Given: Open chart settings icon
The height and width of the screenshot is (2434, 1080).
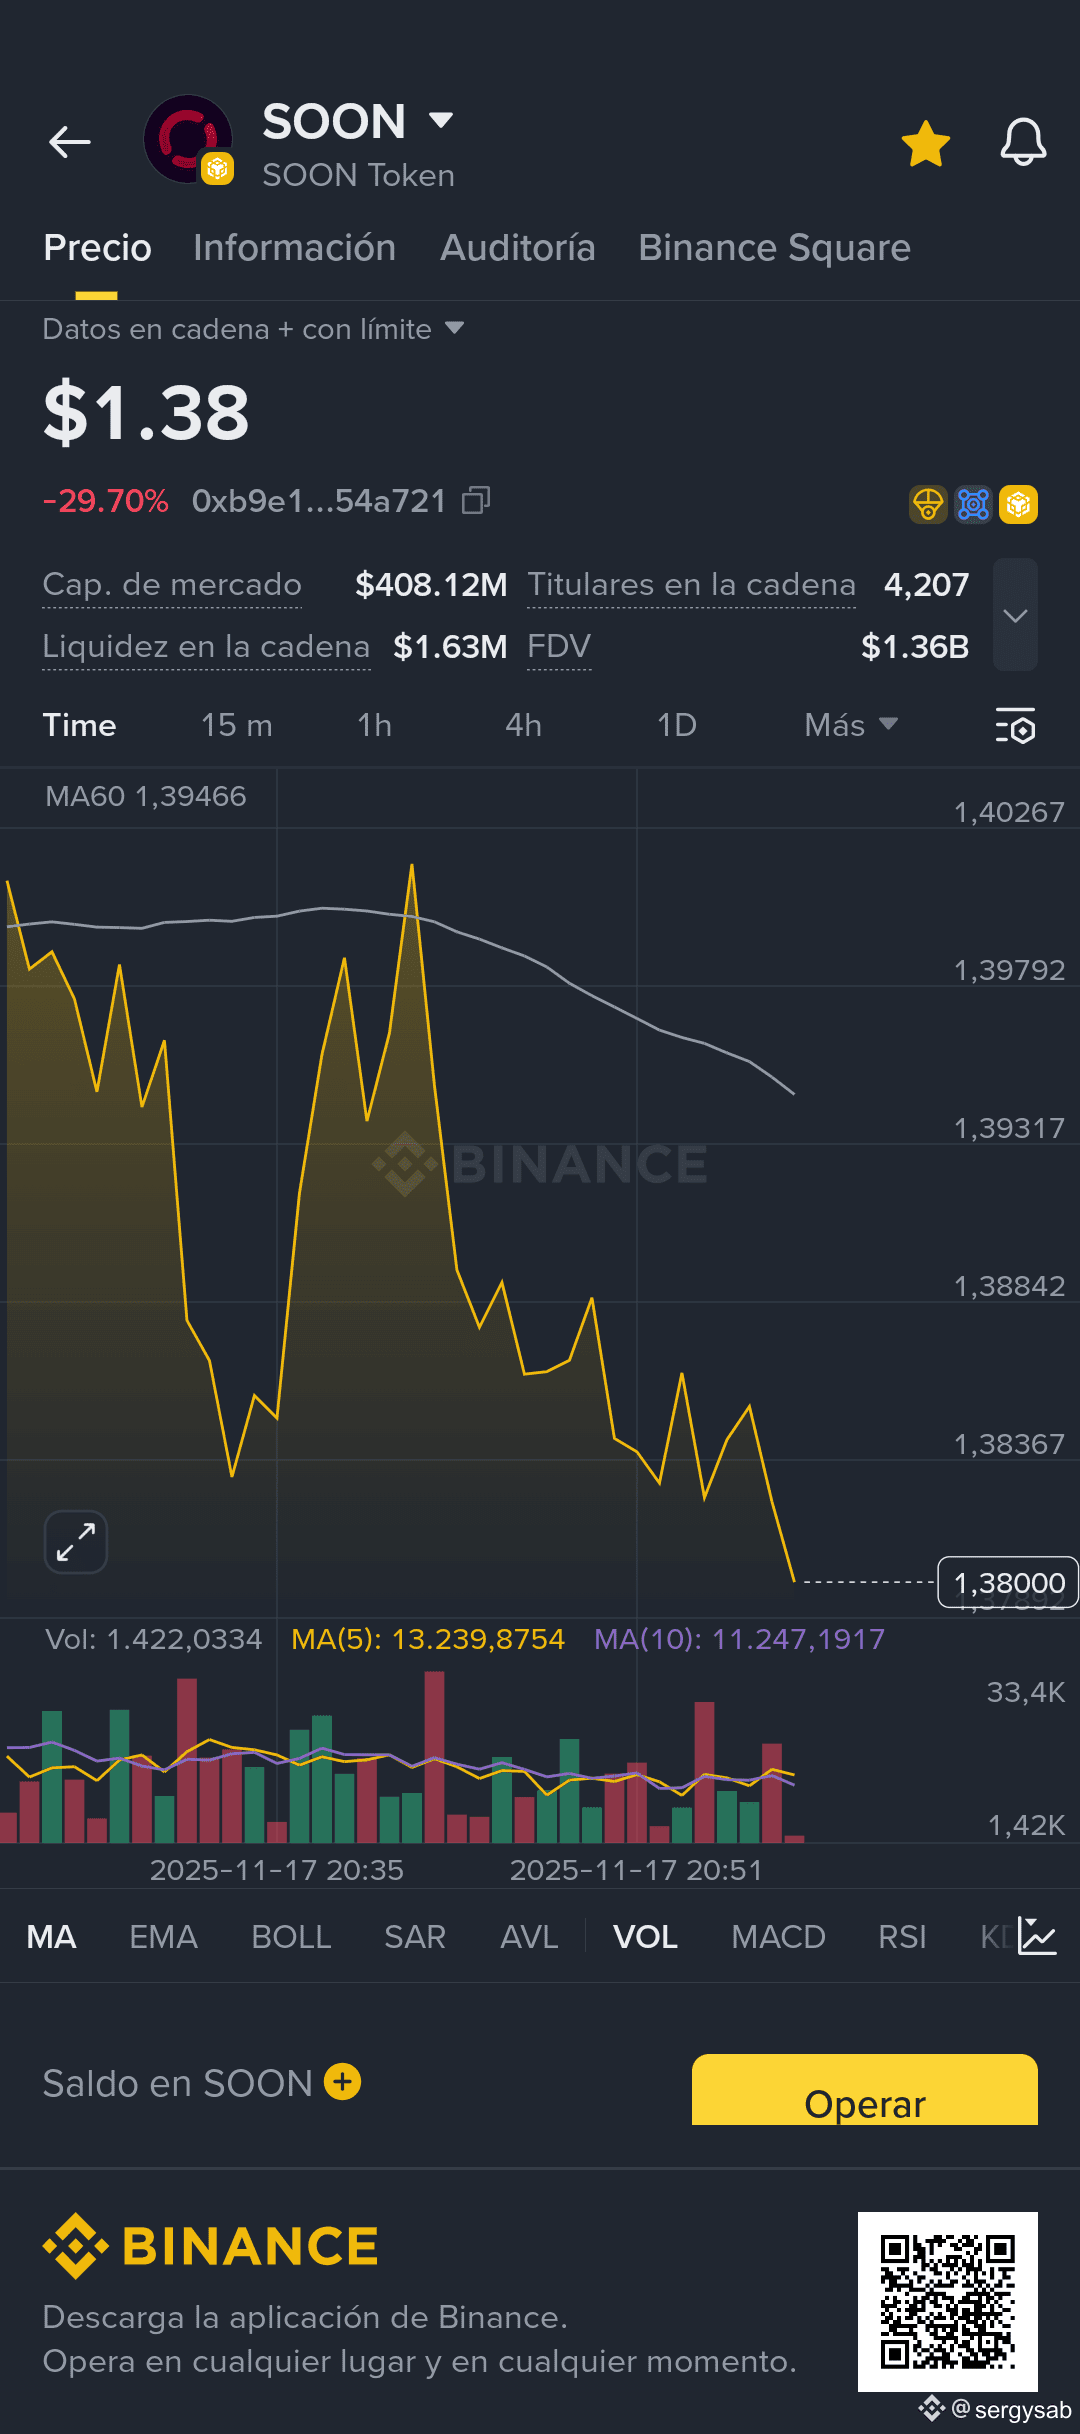Looking at the screenshot, I should pos(1015,726).
